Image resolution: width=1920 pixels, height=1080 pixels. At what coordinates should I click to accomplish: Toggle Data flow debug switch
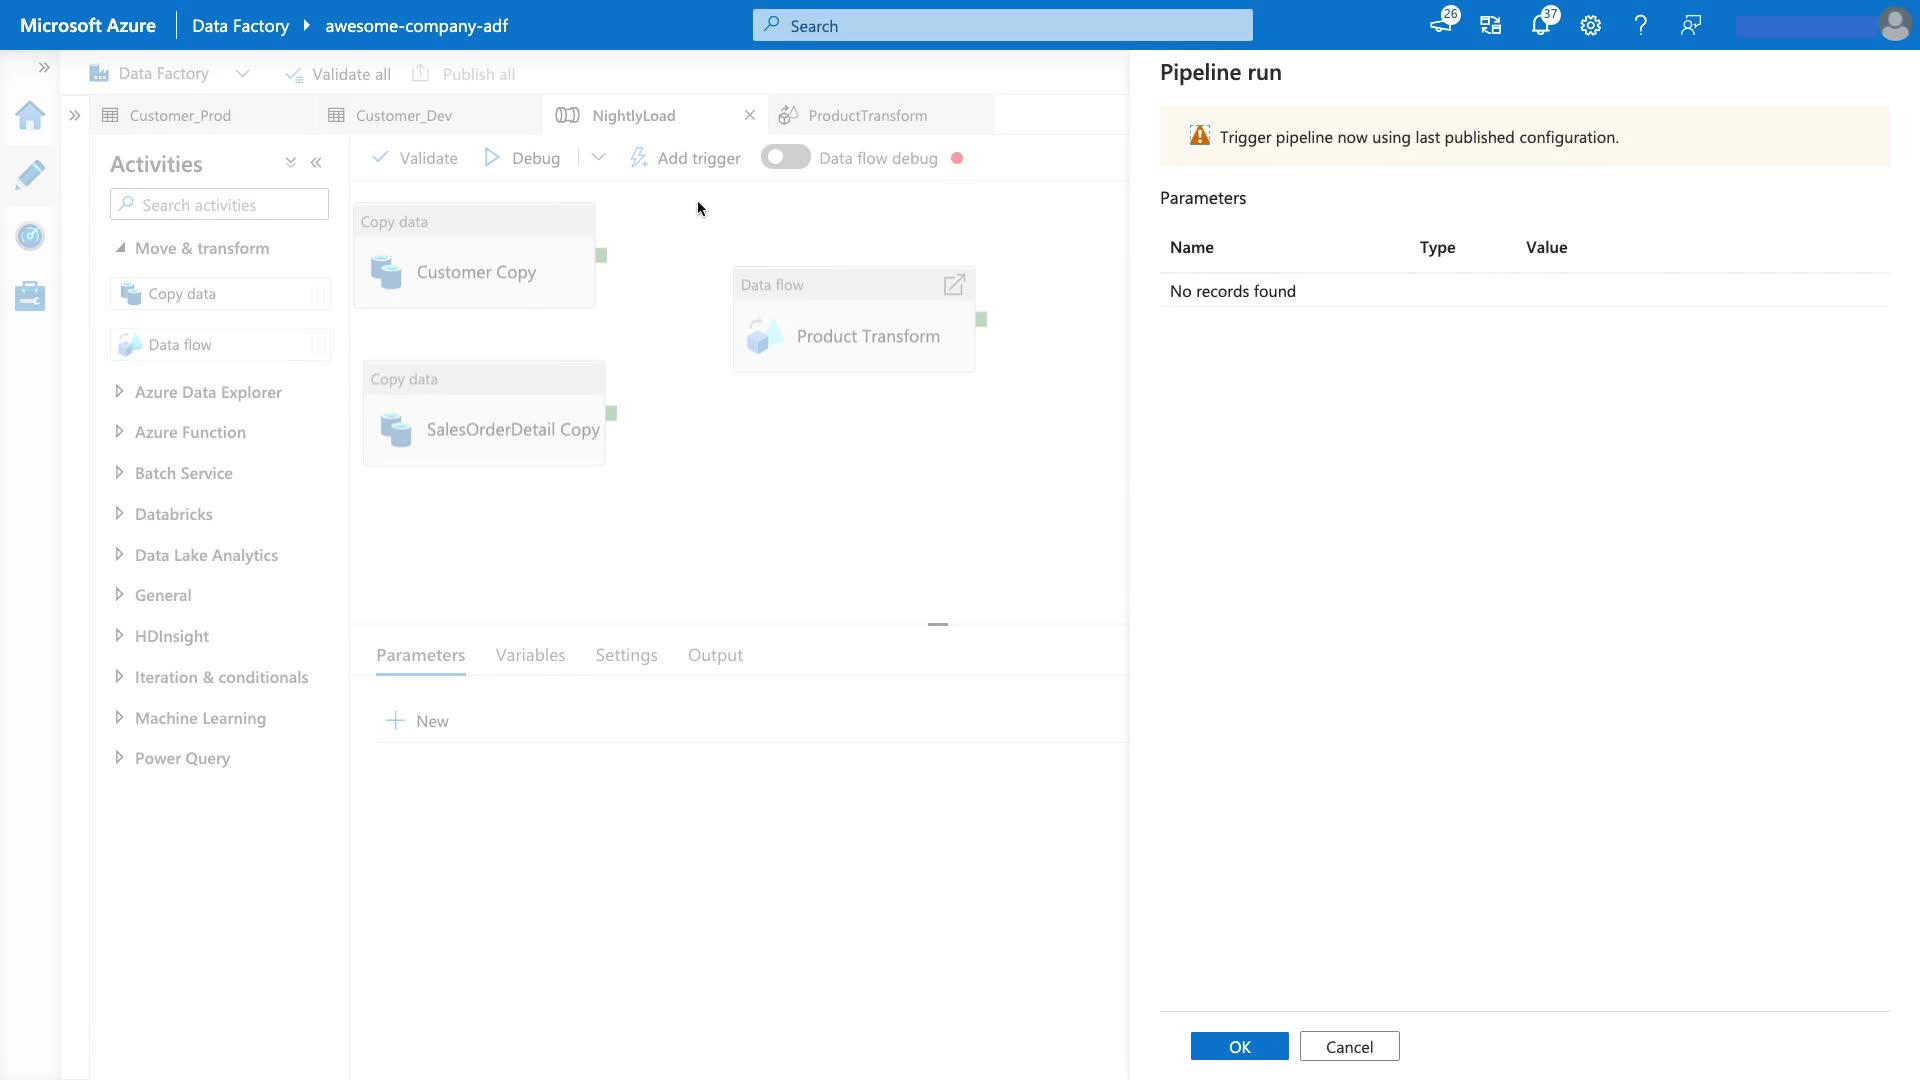[785, 158]
